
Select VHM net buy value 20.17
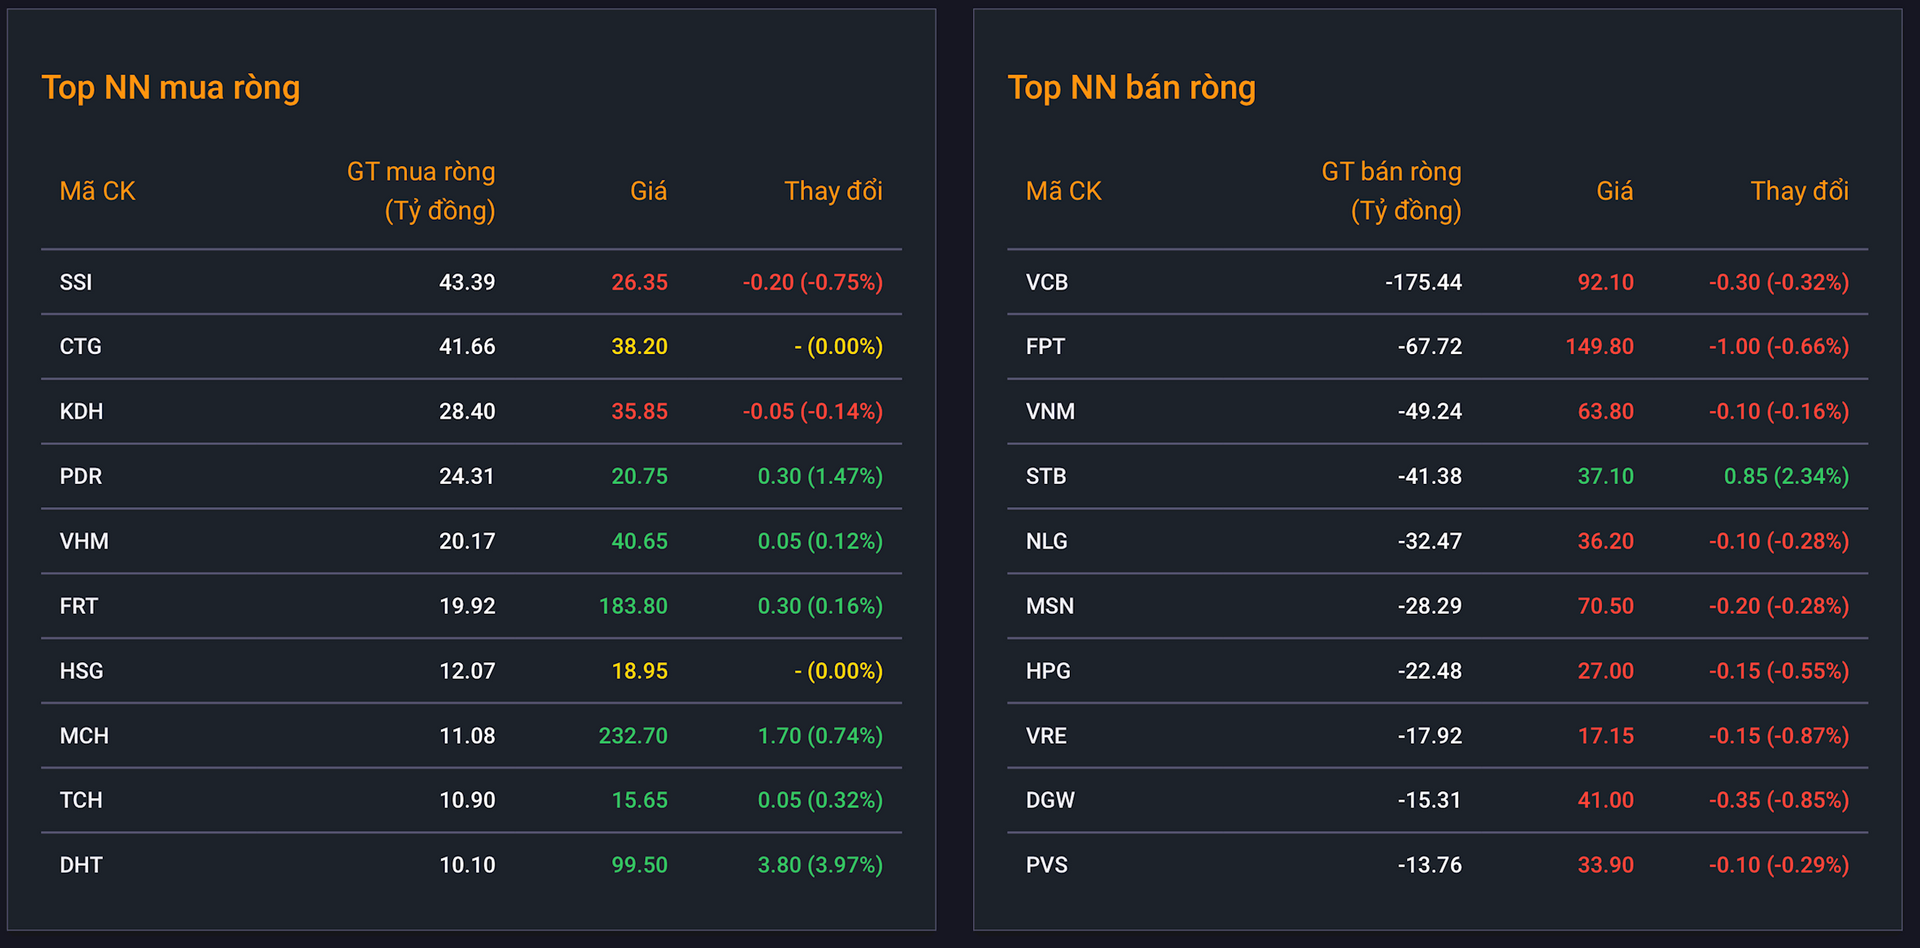point(467,541)
